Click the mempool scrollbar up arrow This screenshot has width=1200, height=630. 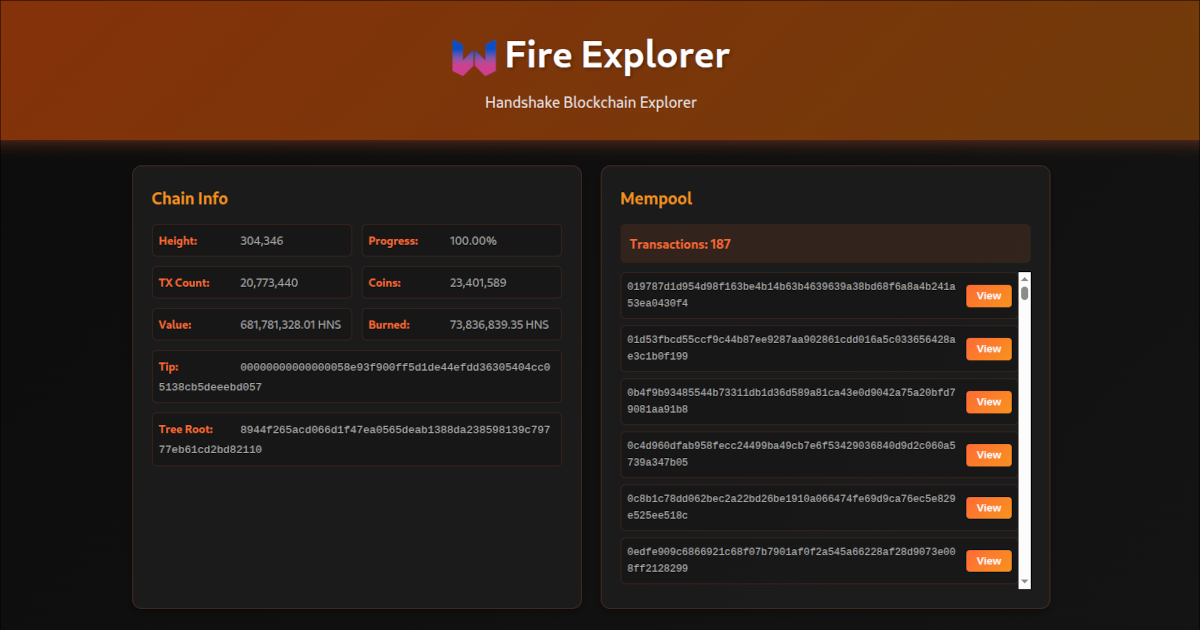(x=1024, y=279)
